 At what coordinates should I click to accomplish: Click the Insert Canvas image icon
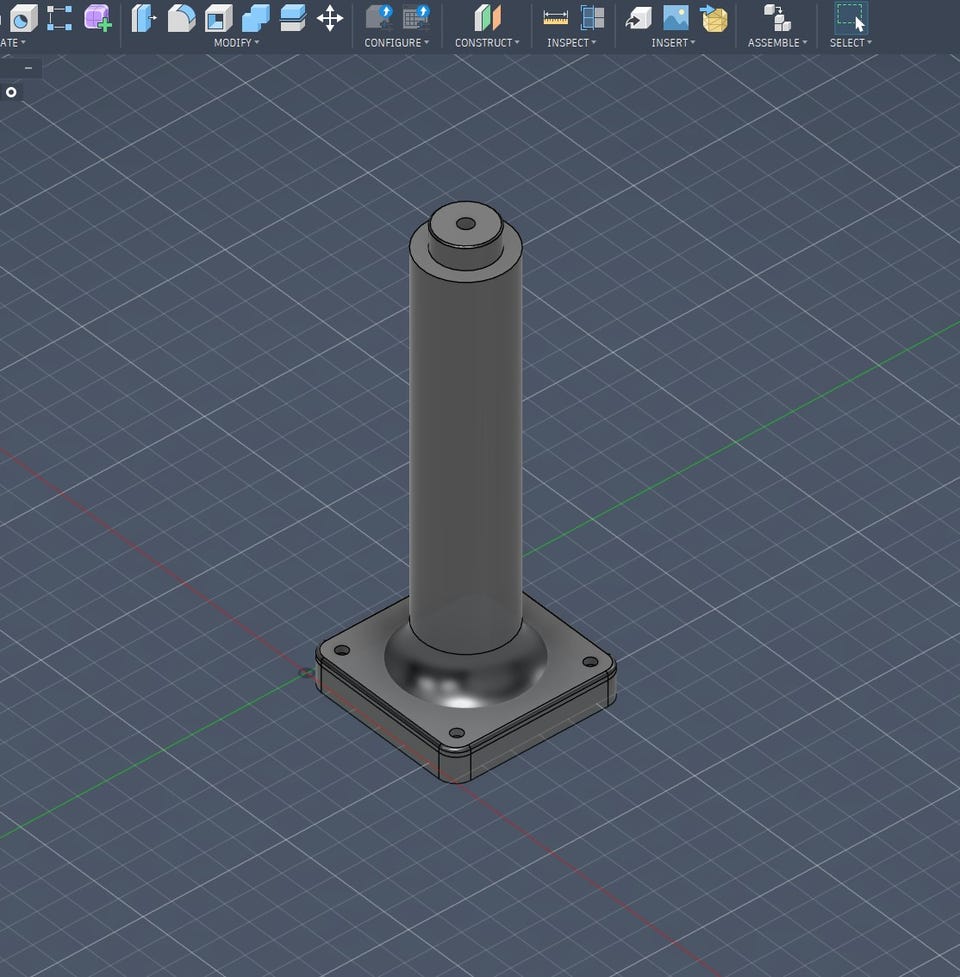point(676,17)
